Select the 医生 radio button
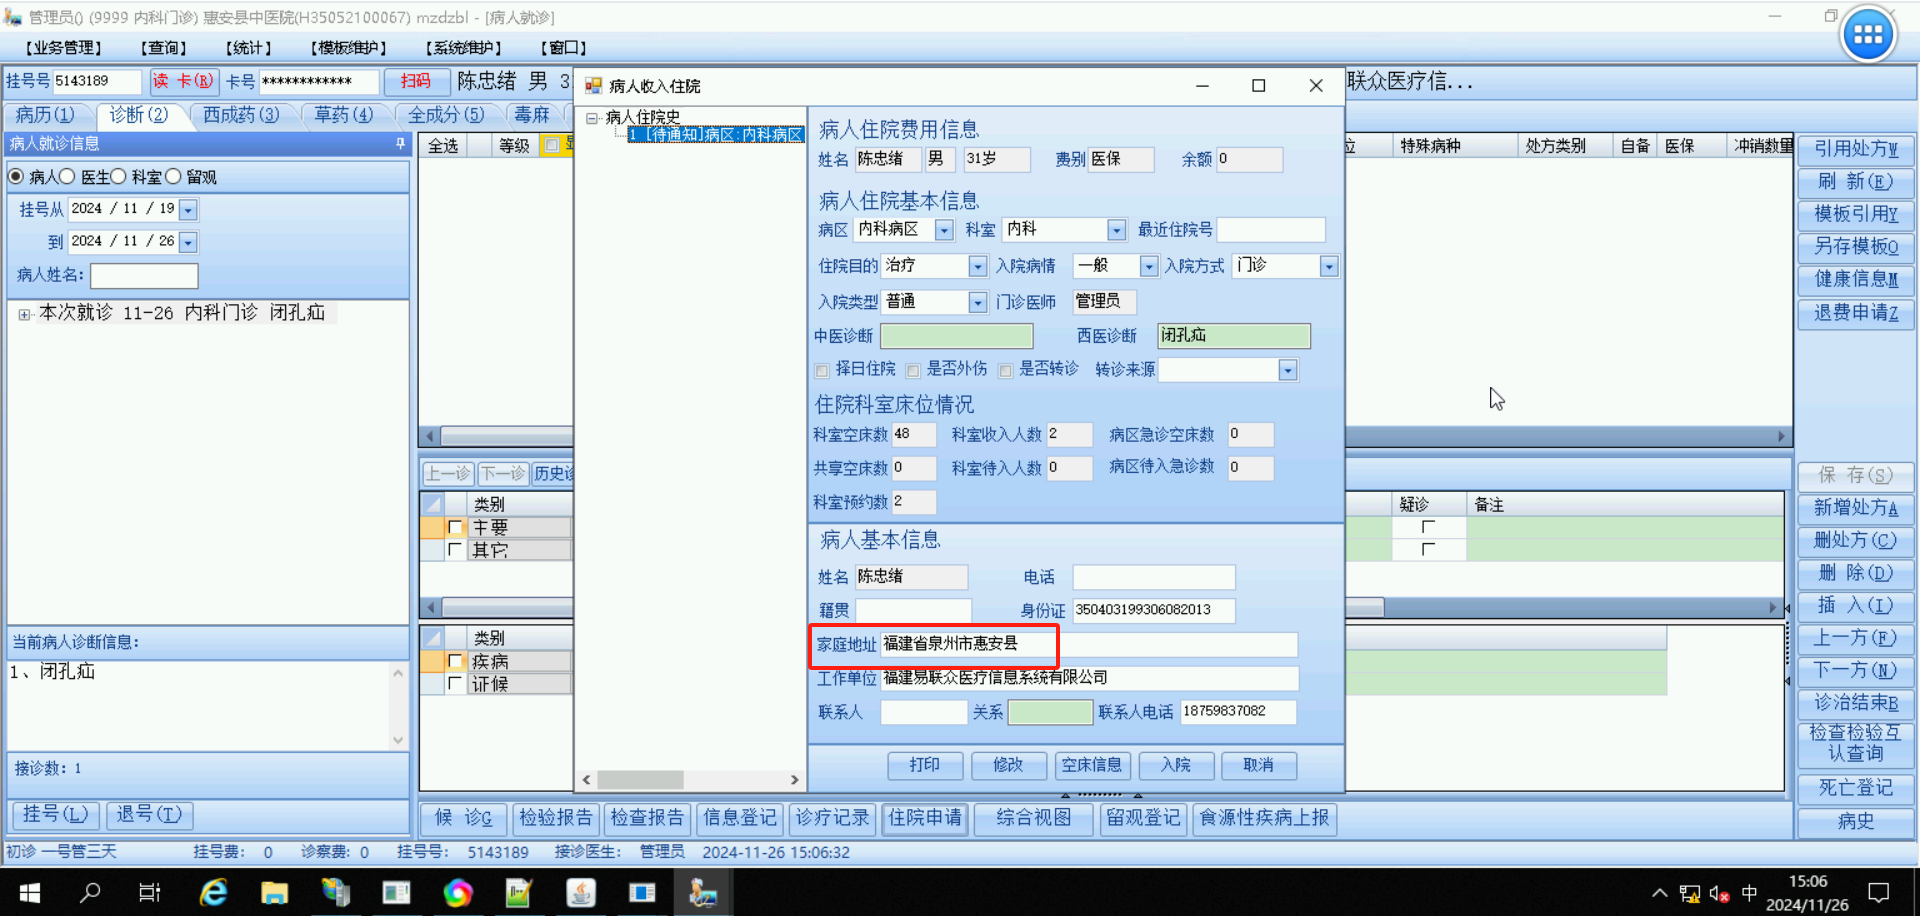The image size is (1920, 916). 67,177
